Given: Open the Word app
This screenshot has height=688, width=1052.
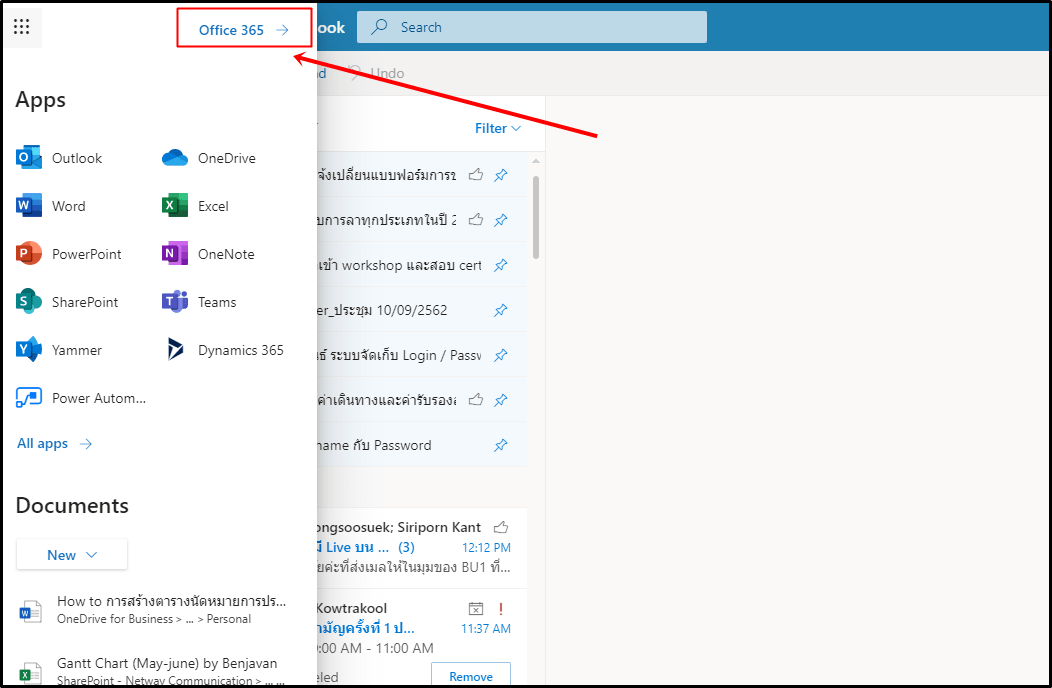Looking at the screenshot, I should (x=52, y=206).
